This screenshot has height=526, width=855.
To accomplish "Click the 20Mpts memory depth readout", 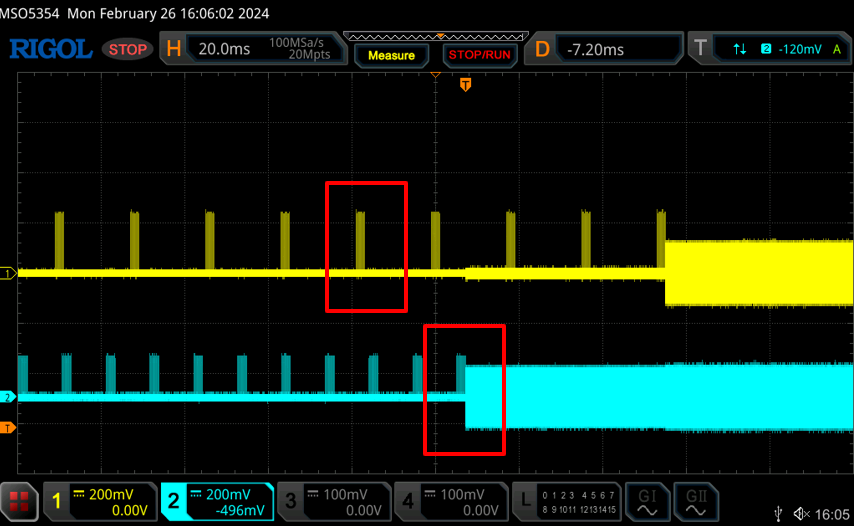I will [x=309, y=55].
